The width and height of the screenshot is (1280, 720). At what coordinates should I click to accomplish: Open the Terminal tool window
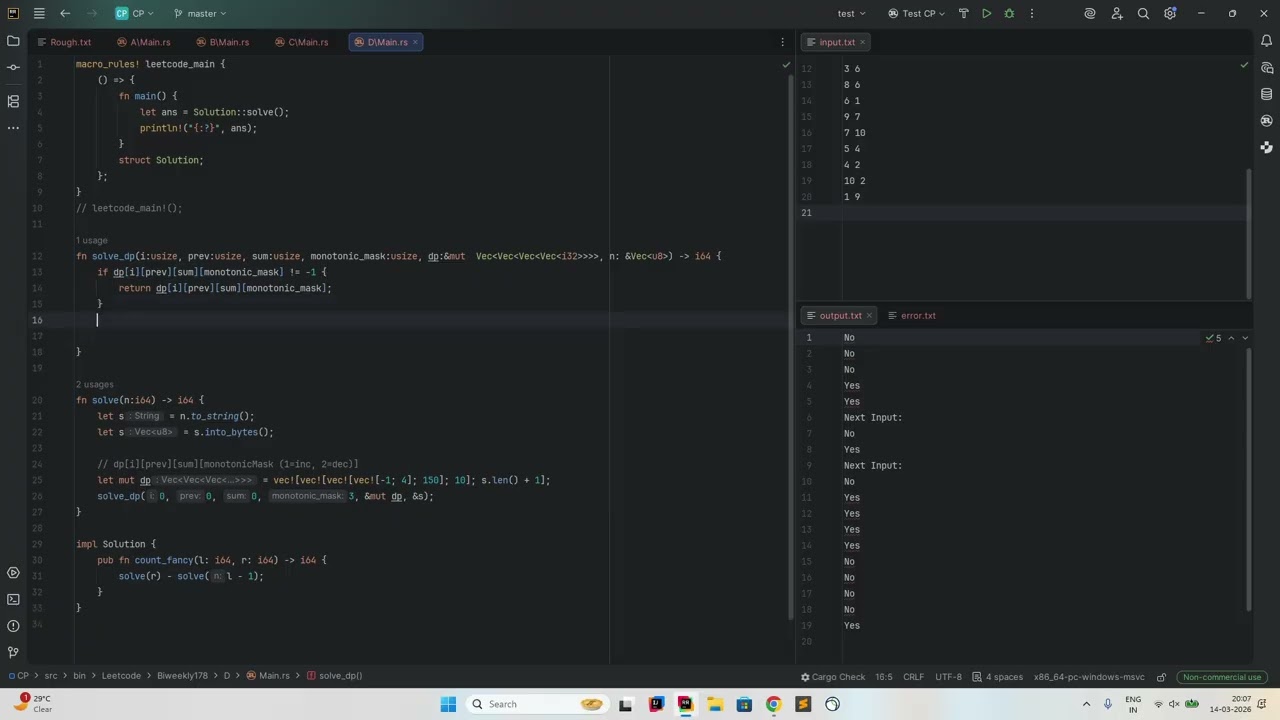tap(13, 599)
